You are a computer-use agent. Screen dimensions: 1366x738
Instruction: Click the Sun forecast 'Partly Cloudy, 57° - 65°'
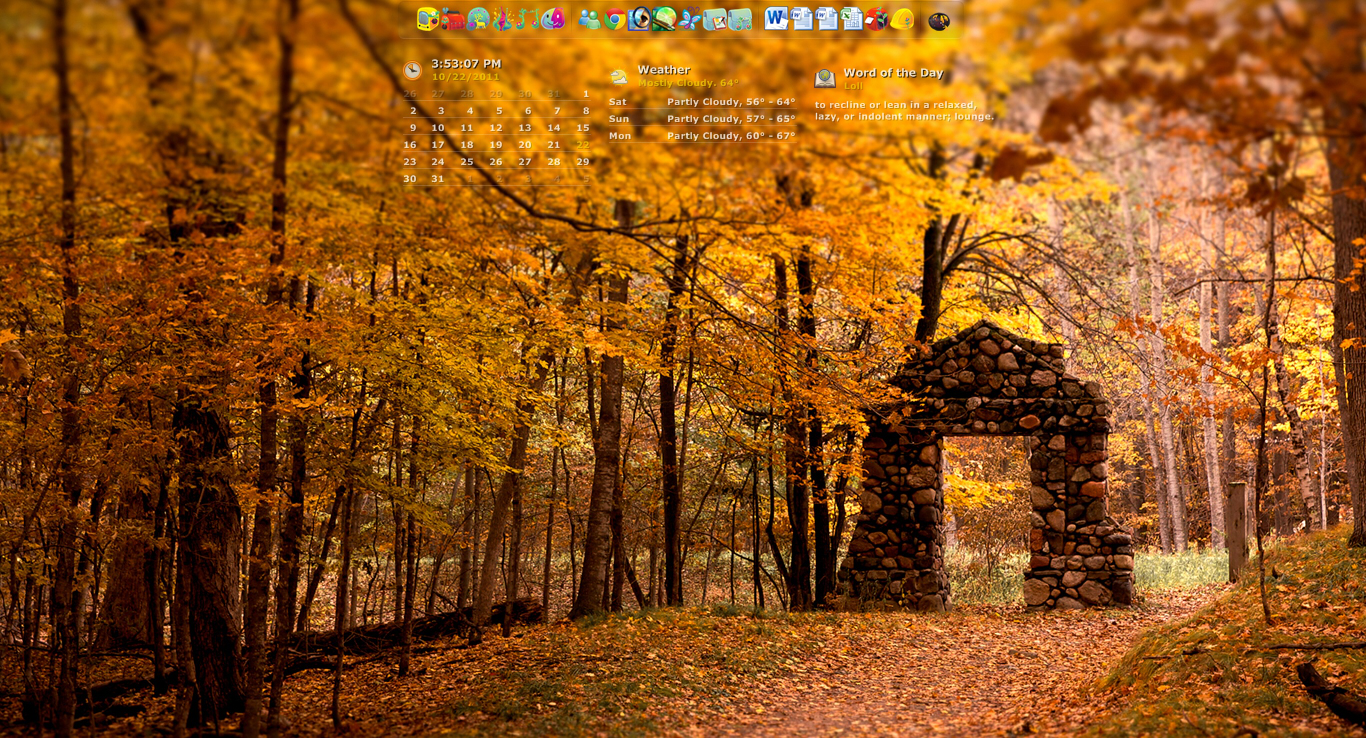(731, 118)
